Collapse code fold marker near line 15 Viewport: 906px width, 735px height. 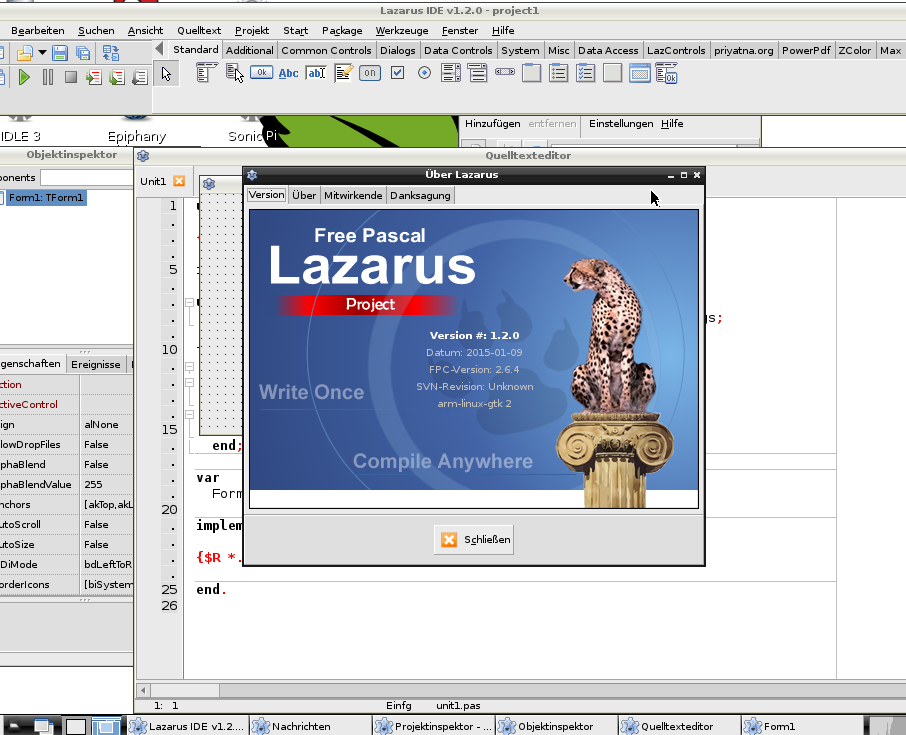[189, 413]
